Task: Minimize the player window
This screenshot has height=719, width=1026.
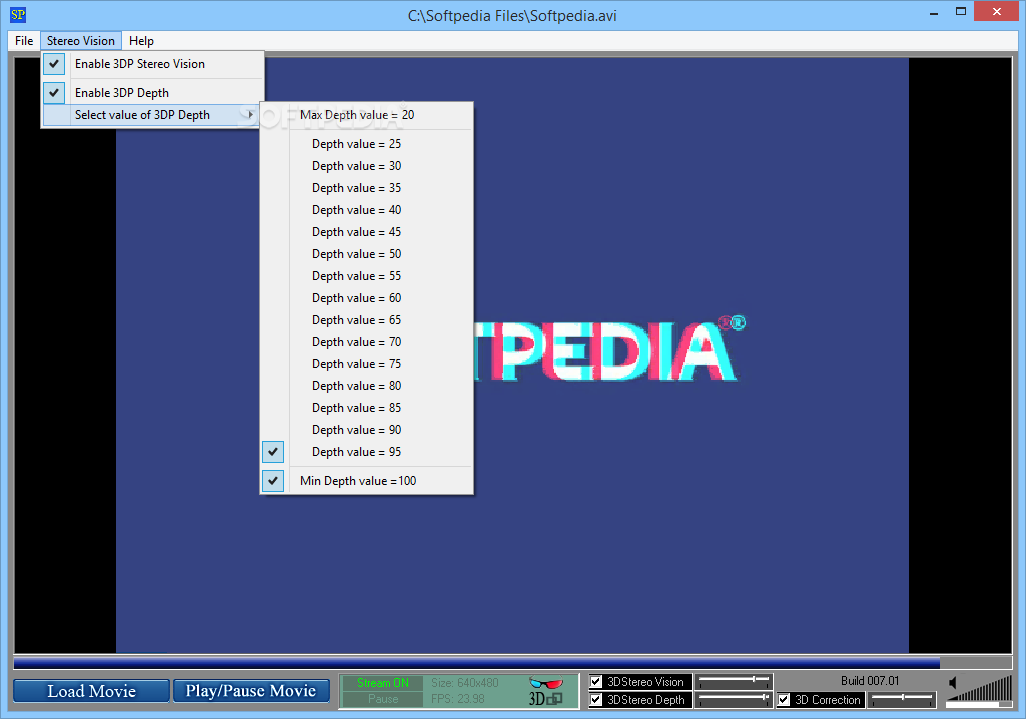Action: (934, 12)
